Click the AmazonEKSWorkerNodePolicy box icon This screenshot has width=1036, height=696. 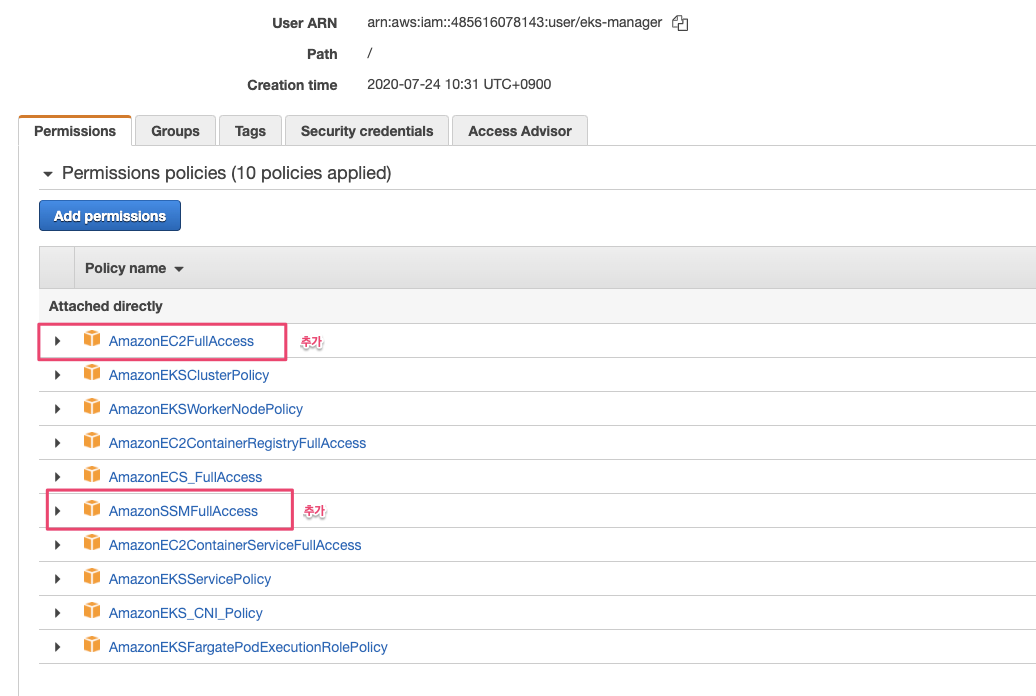click(x=92, y=407)
